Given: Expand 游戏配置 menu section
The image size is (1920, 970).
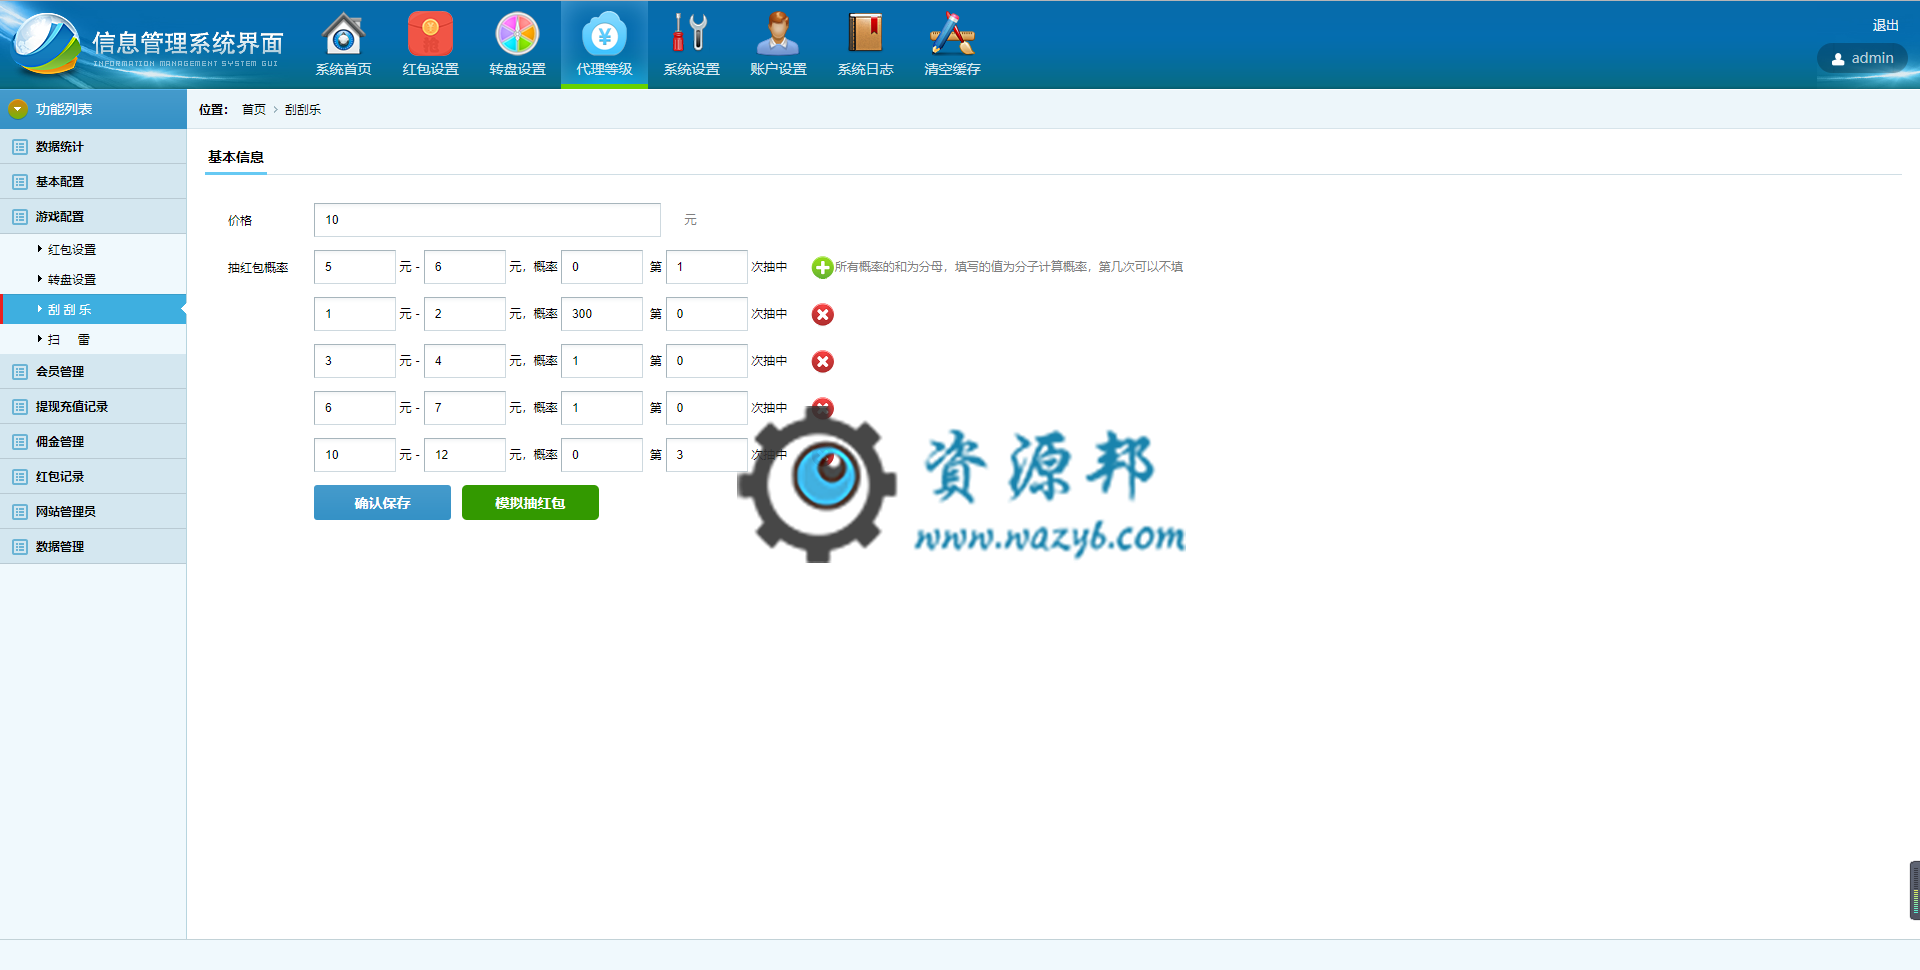Looking at the screenshot, I should coord(93,217).
